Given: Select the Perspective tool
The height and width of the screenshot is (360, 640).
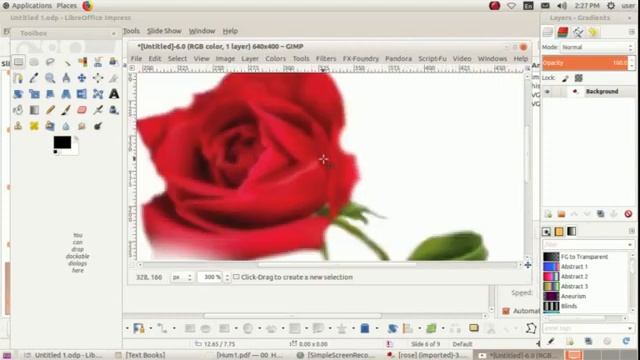Looking at the screenshot, I should [x=66, y=94].
